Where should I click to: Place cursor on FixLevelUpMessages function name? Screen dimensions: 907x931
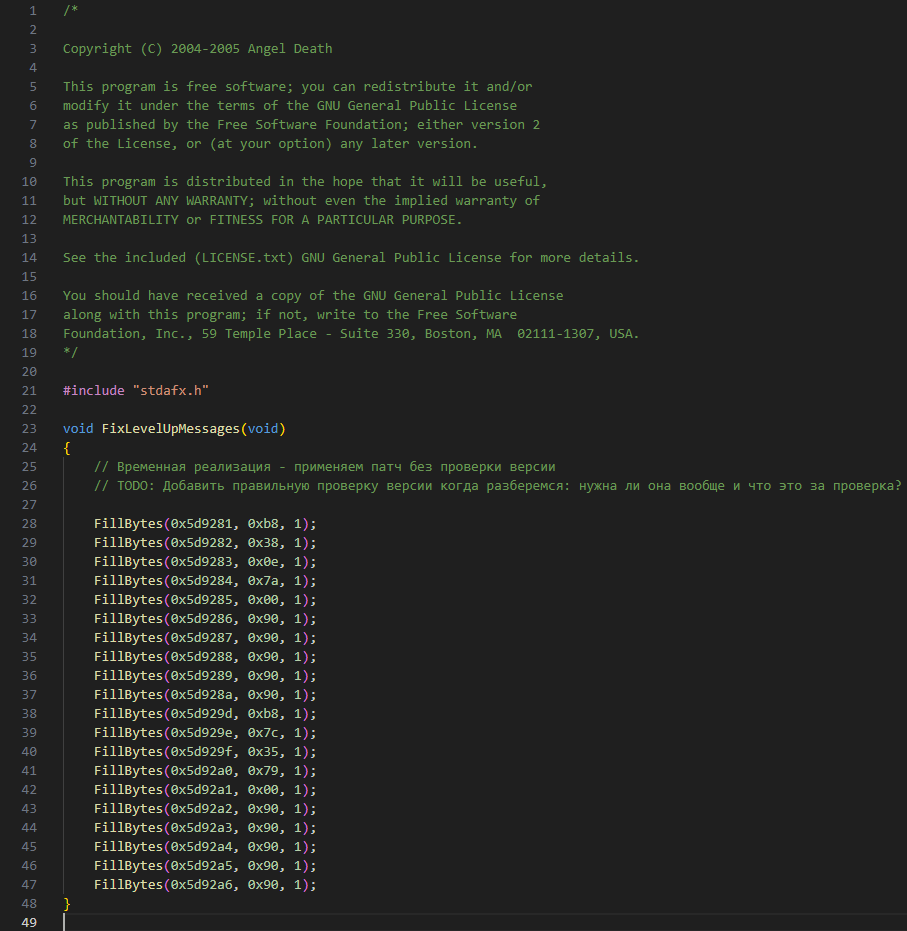[x=171, y=429]
